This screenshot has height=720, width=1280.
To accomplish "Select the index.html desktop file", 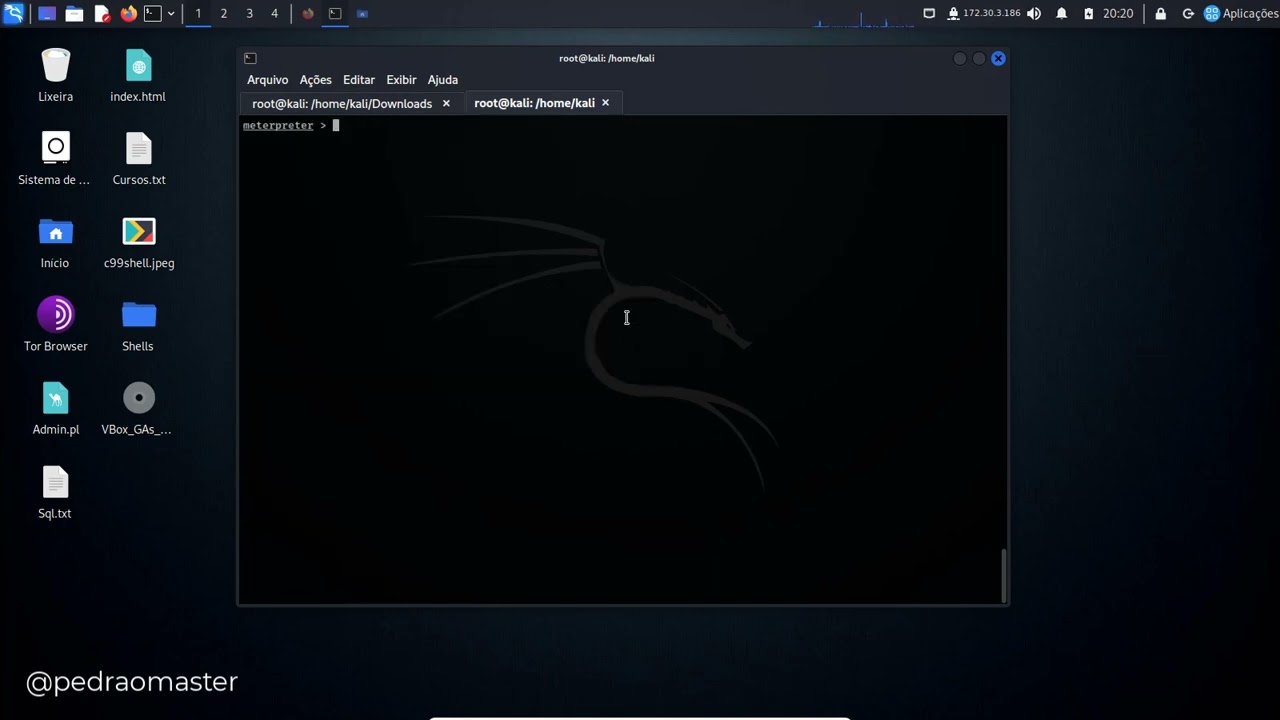I will coord(138,76).
